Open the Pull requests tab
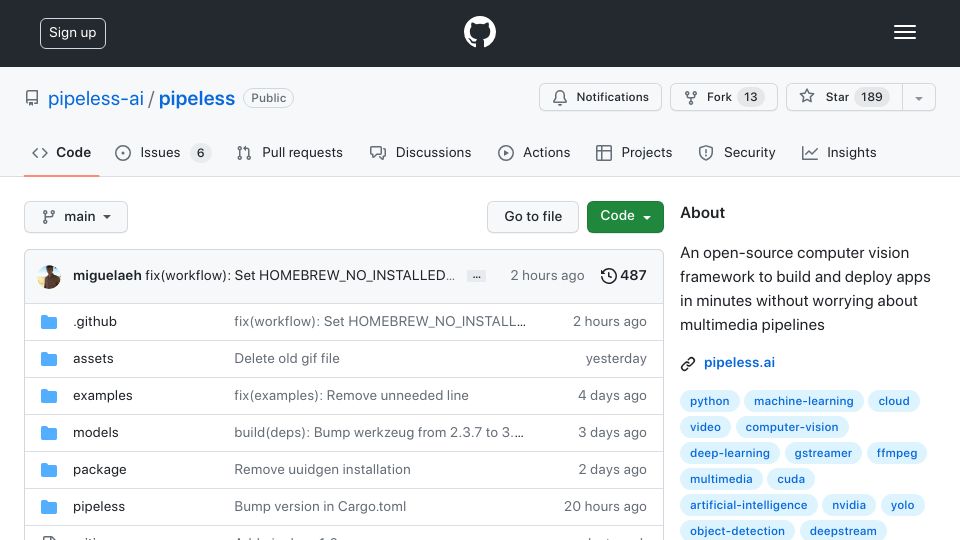Image resolution: width=960 pixels, height=540 pixels. (290, 152)
